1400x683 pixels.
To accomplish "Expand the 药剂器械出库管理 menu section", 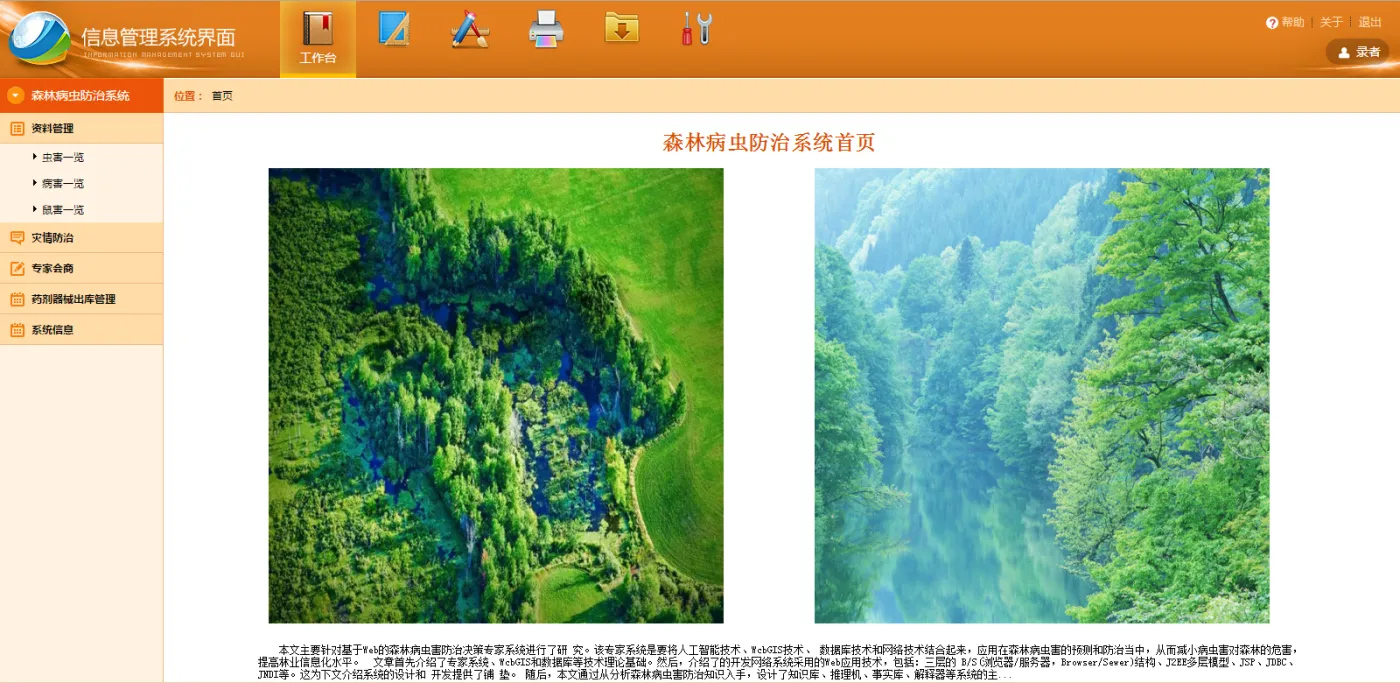I will 73,299.
